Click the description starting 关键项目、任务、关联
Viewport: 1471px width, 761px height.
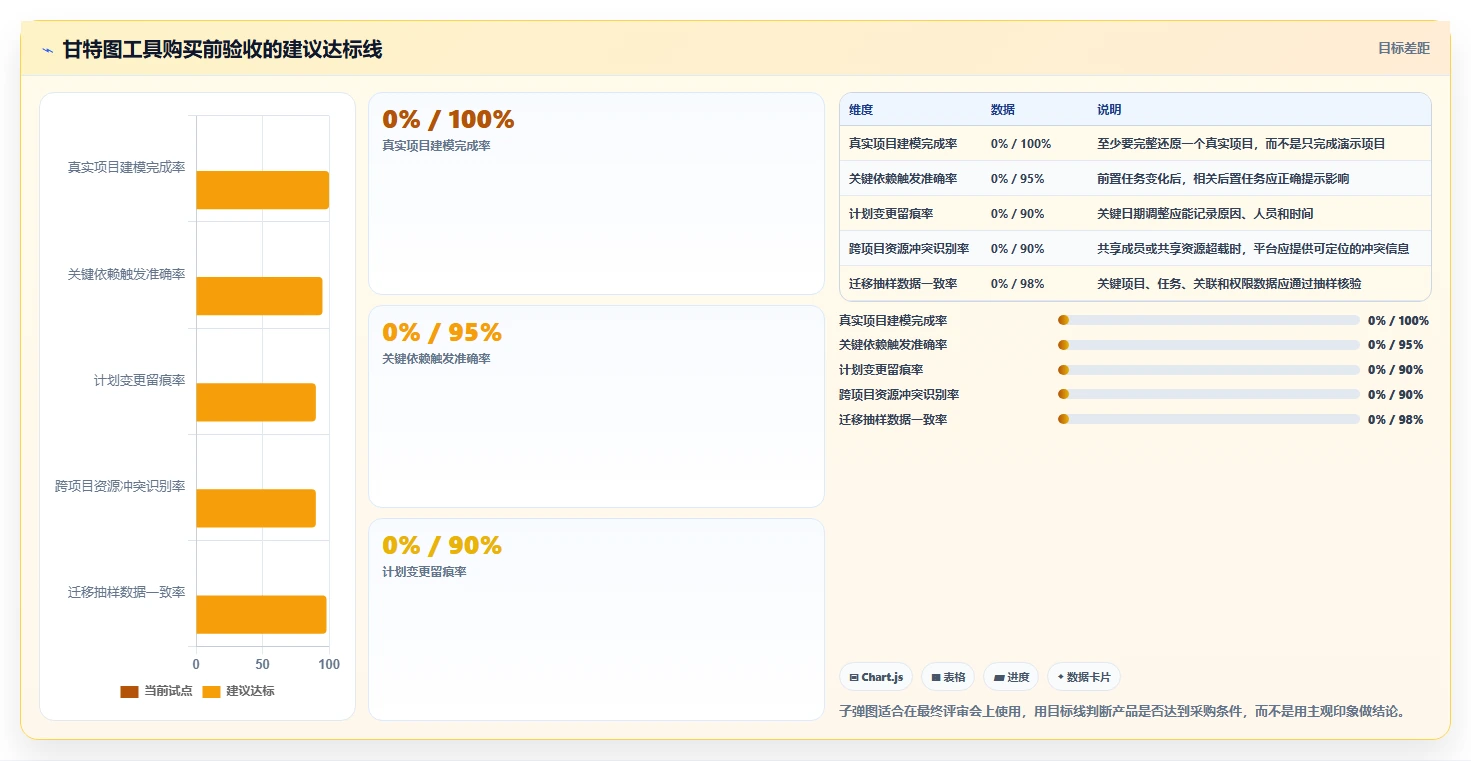[x=1229, y=284]
